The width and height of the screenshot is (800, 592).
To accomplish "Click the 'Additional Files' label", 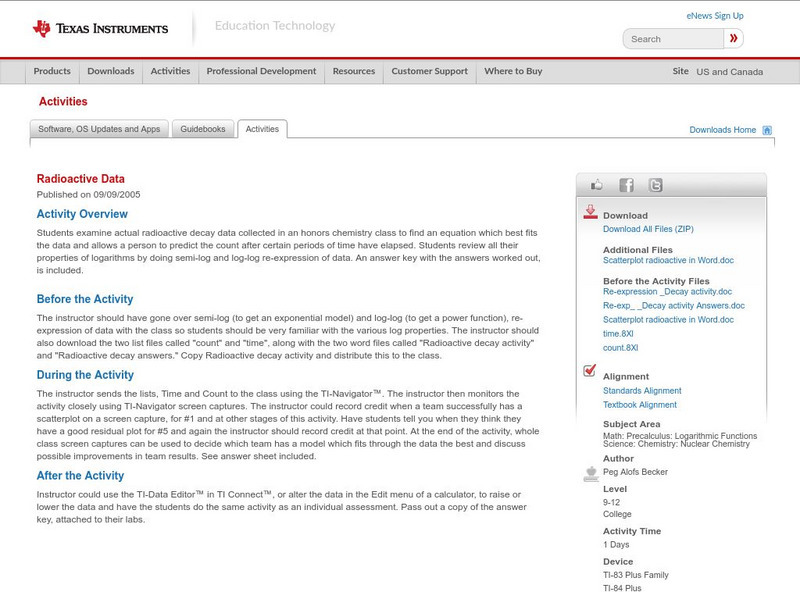I will point(638,250).
